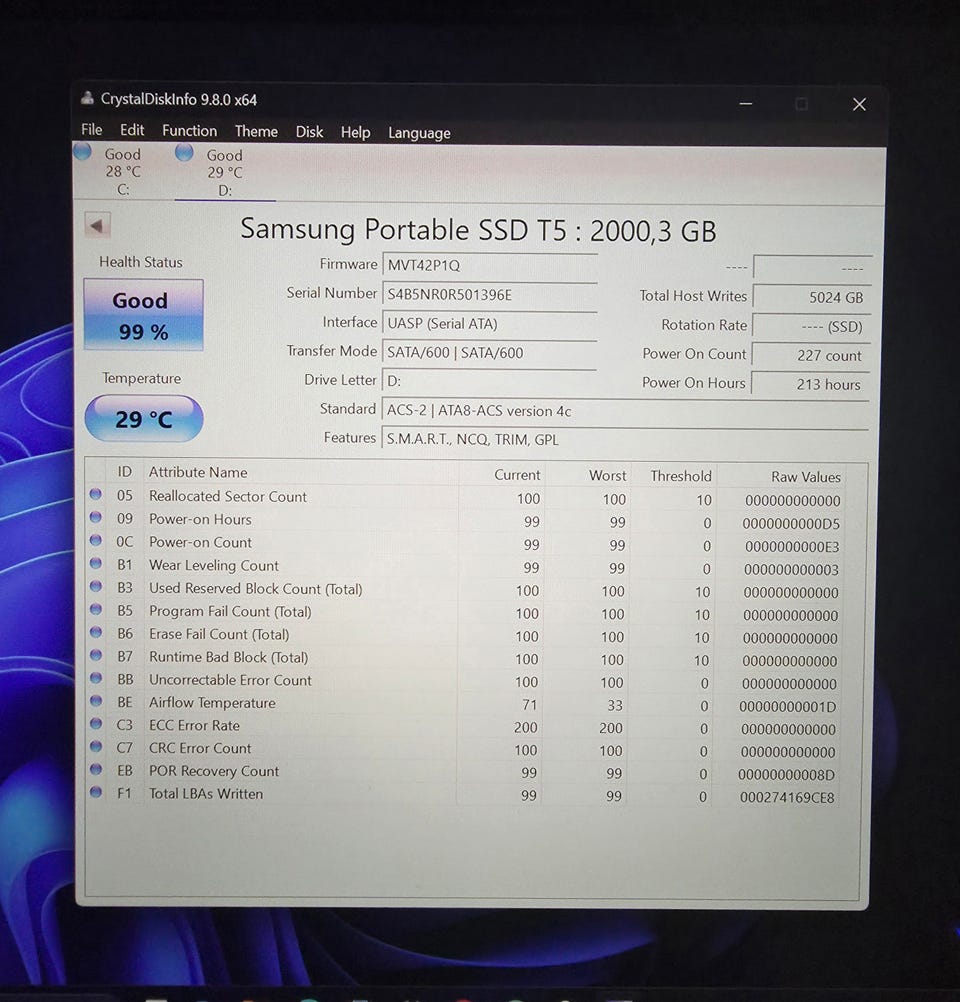The image size is (960, 1002).
Task: Click the status orb for Reallocated Sector Count
Action: 96,494
